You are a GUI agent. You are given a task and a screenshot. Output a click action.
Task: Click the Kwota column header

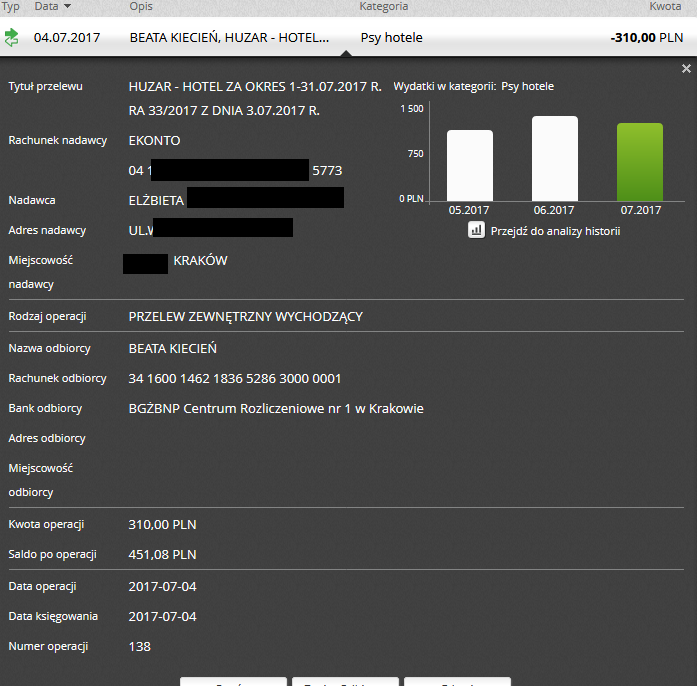[665, 6]
